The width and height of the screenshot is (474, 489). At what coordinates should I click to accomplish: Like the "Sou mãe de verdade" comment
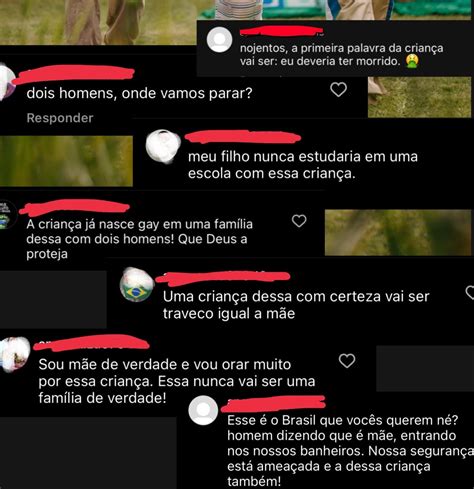(x=347, y=361)
